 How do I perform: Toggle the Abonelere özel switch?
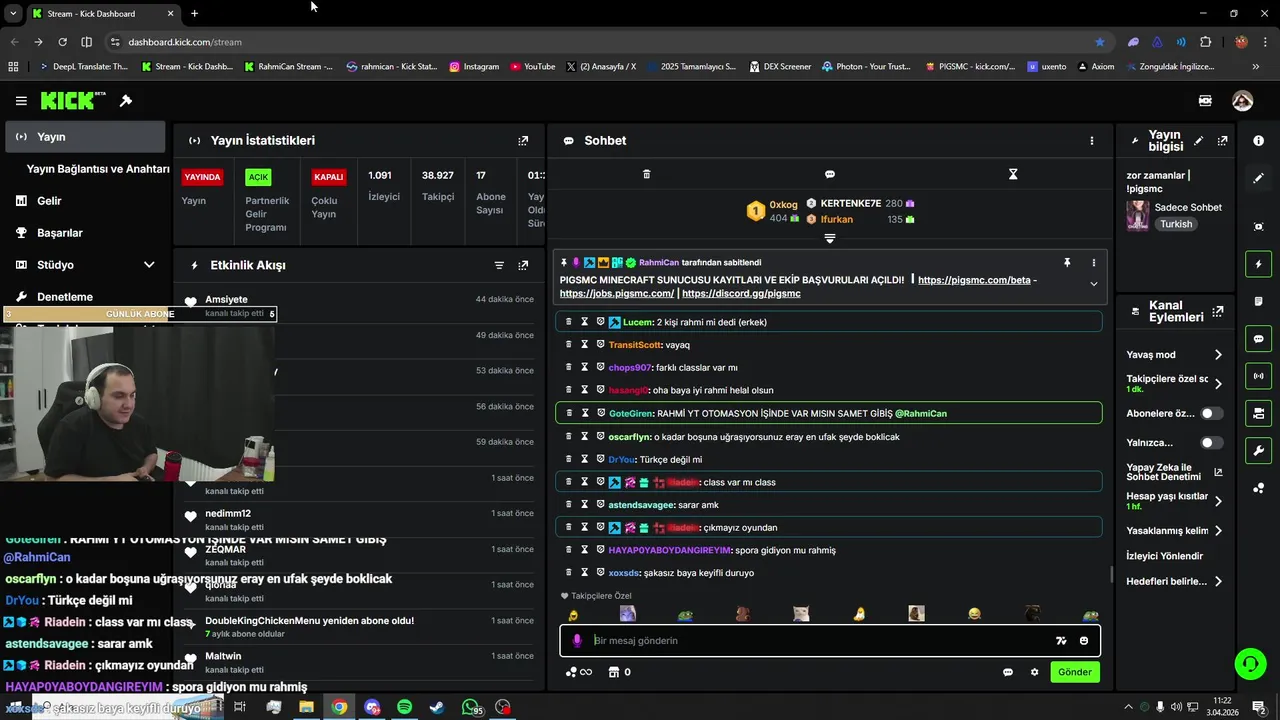[x=1211, y=413]
